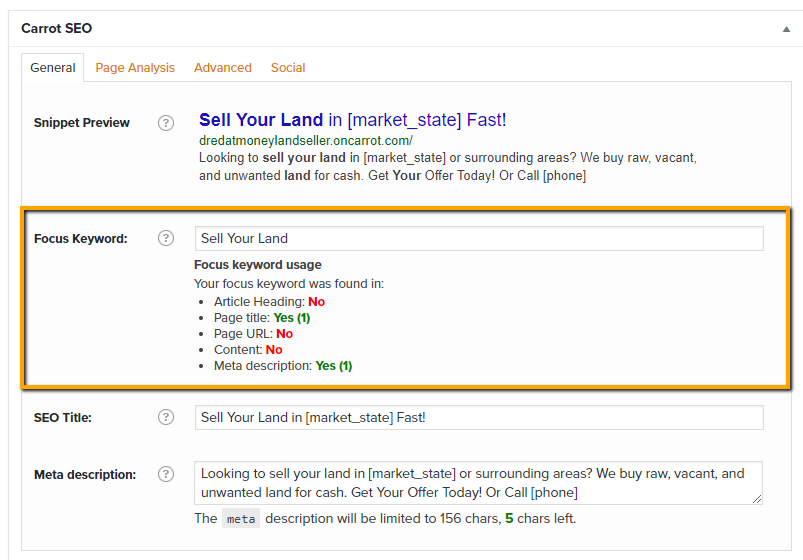Click the Meta description resize handle
Image resolution: width=803 pixels, height=560 pixels.
tap(757, 499)
